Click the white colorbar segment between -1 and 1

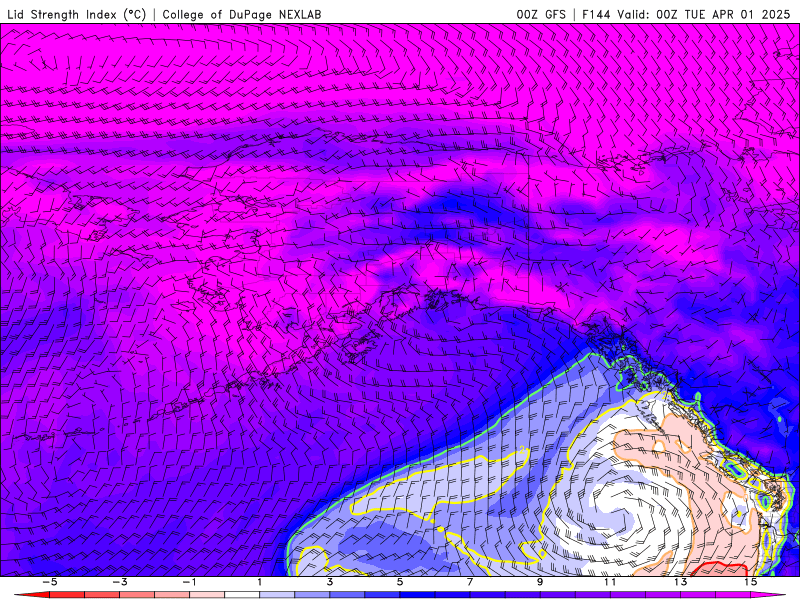242,595
